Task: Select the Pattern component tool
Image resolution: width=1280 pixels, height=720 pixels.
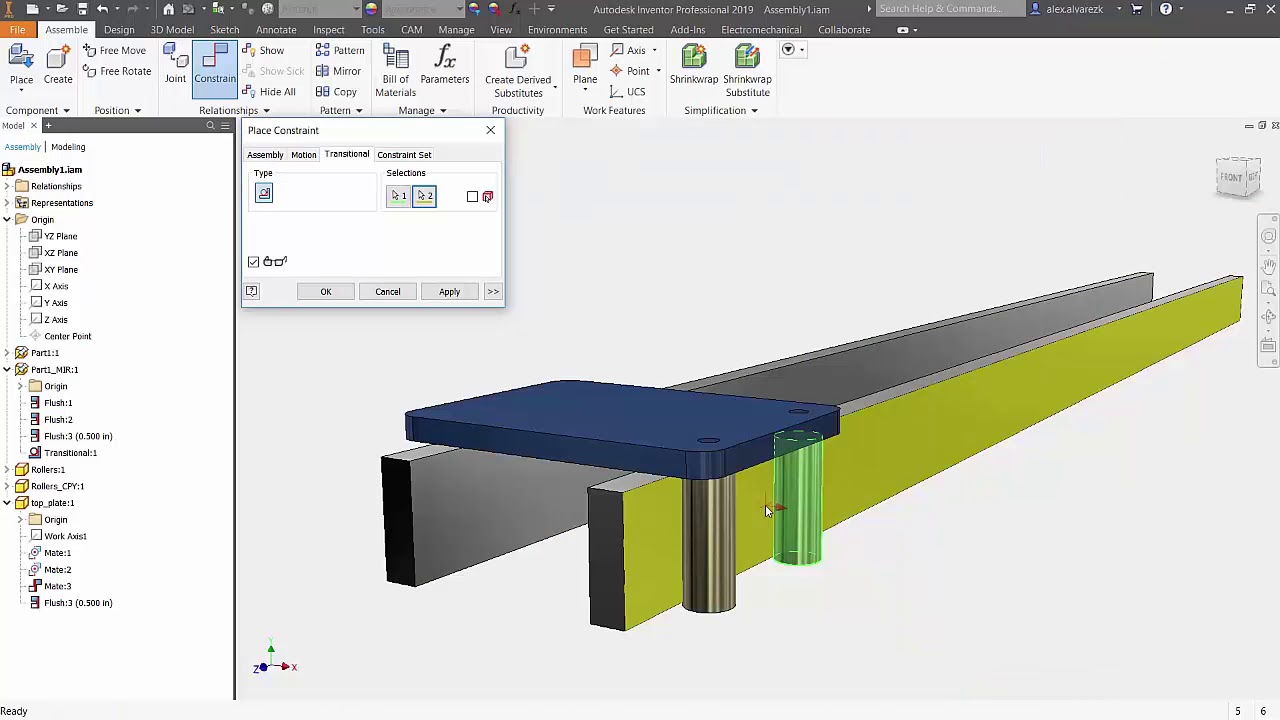Action: 340,50
